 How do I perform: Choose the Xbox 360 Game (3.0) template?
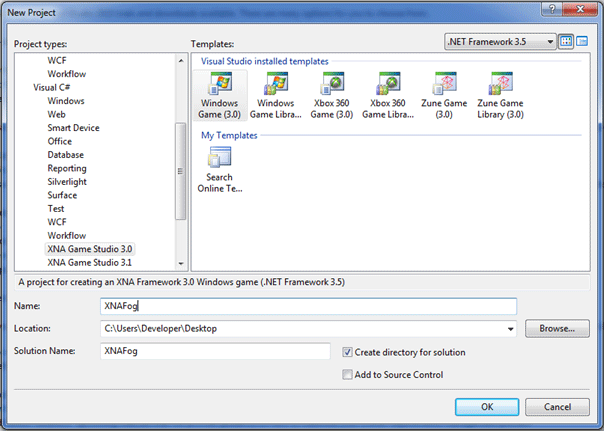pyautogui.click(x=331, y=96)
